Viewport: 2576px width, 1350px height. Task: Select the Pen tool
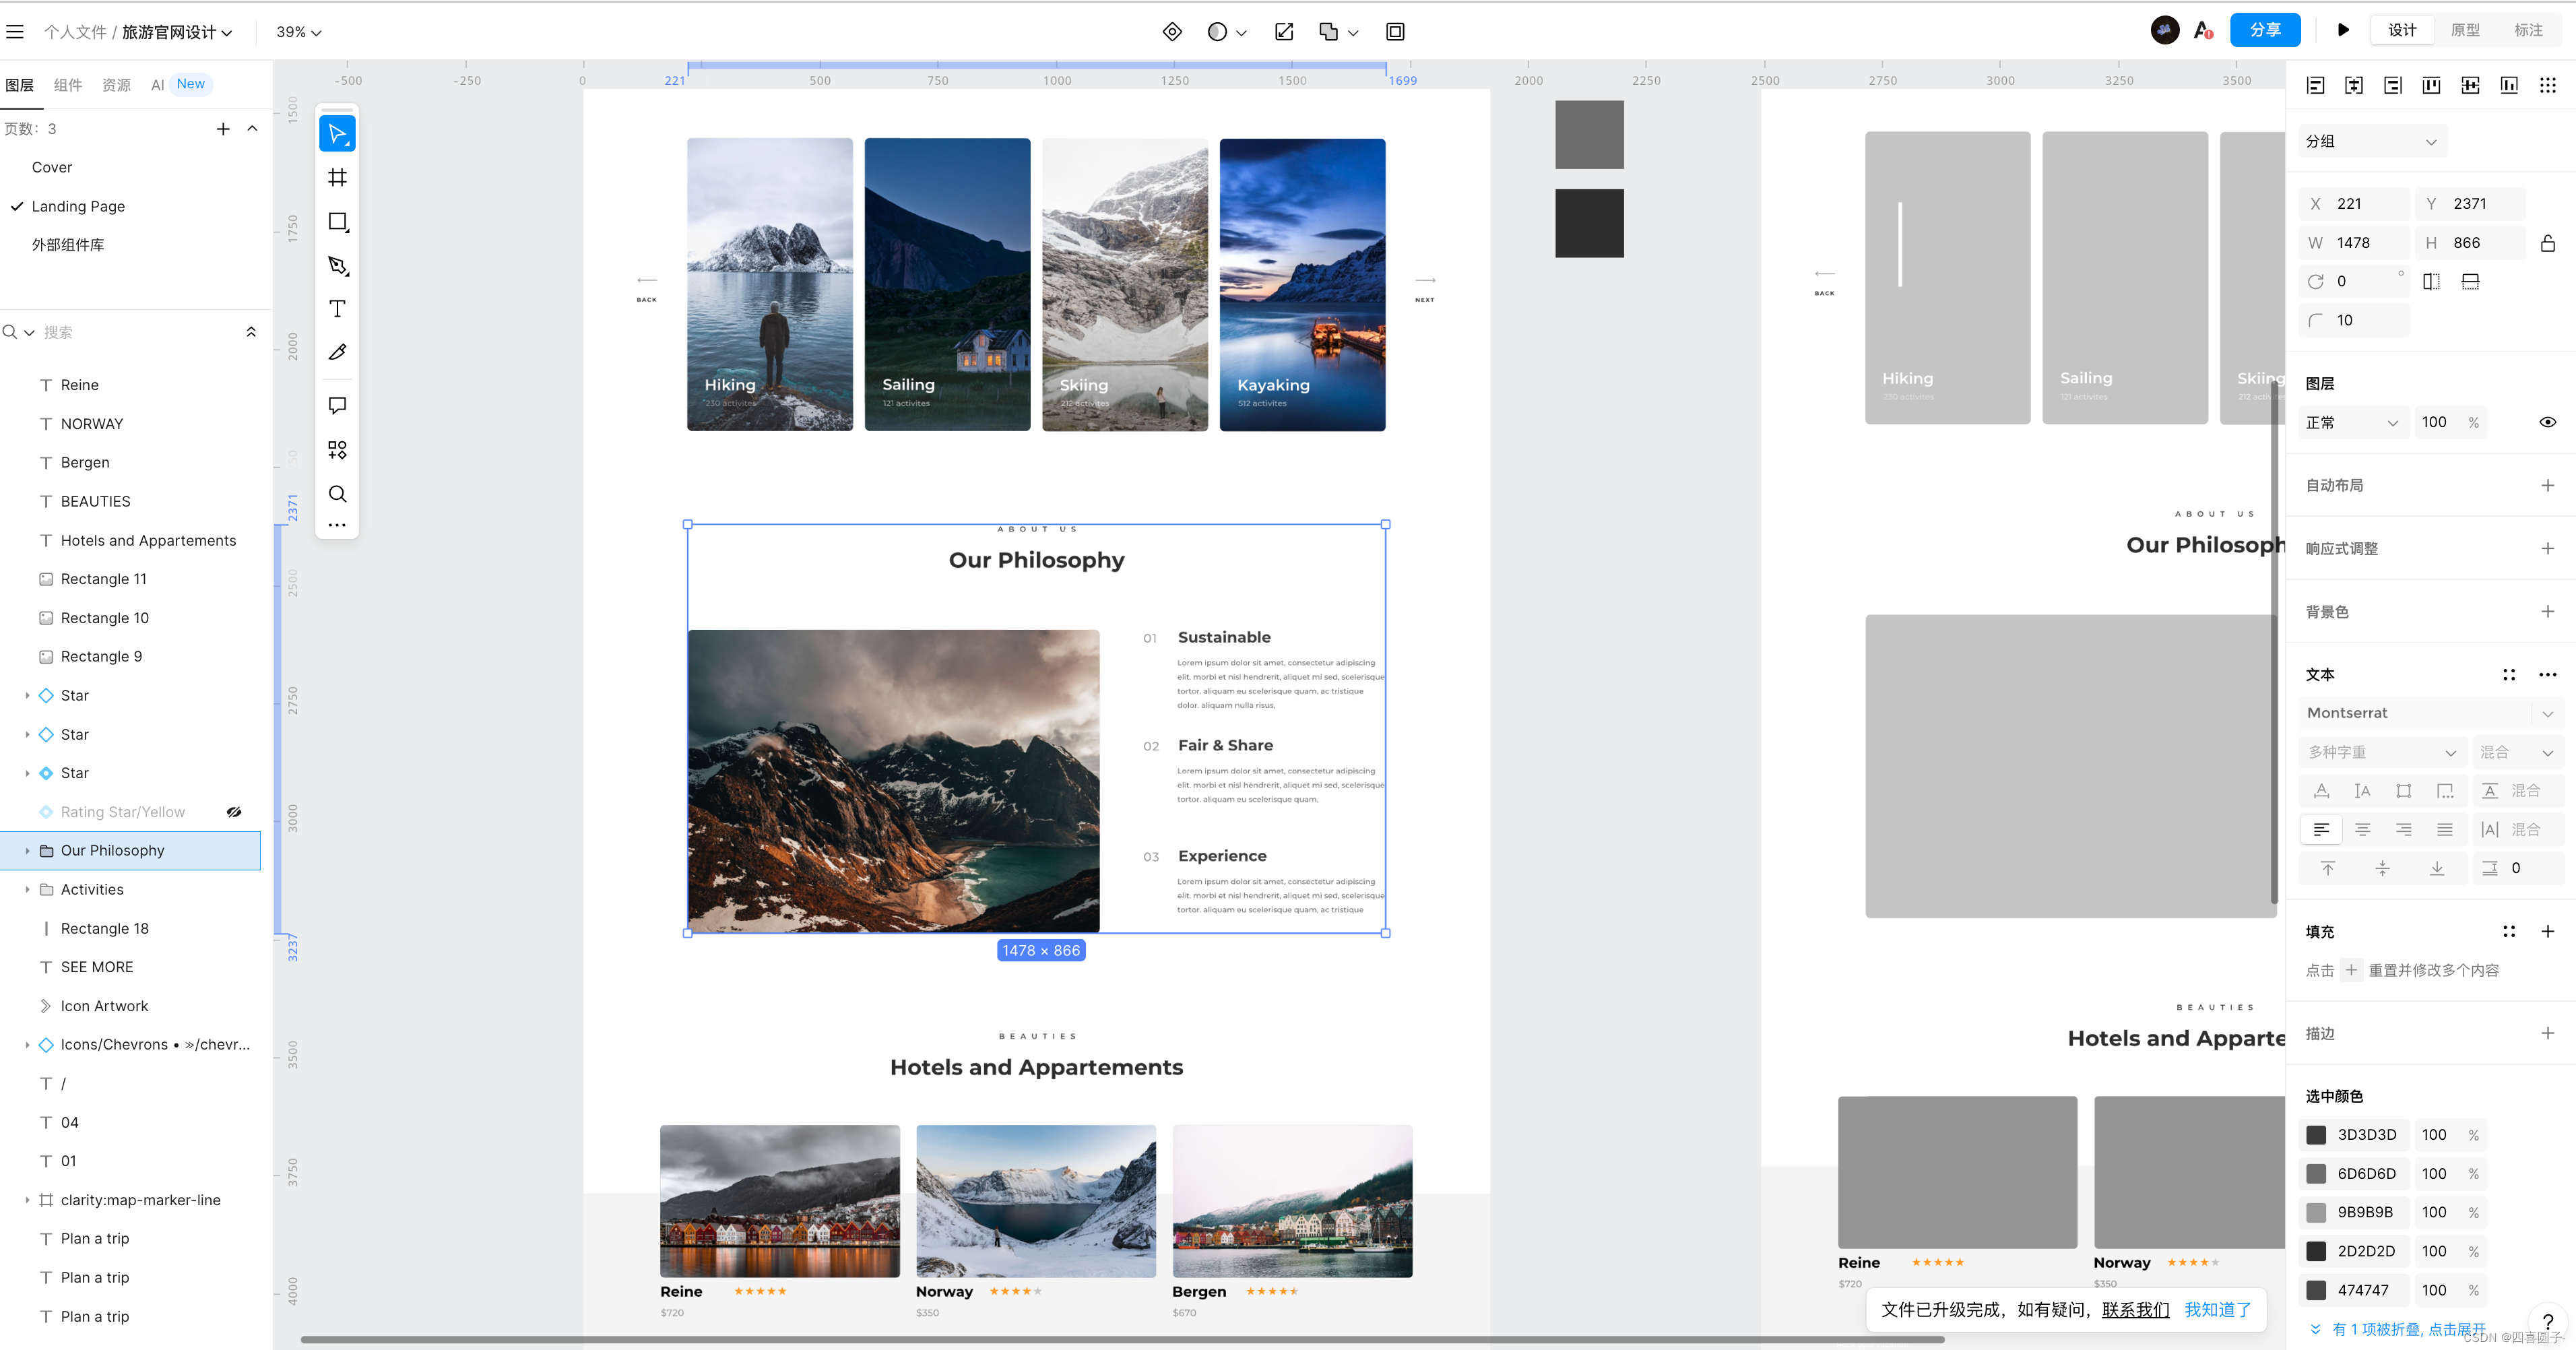coord(337,265)
